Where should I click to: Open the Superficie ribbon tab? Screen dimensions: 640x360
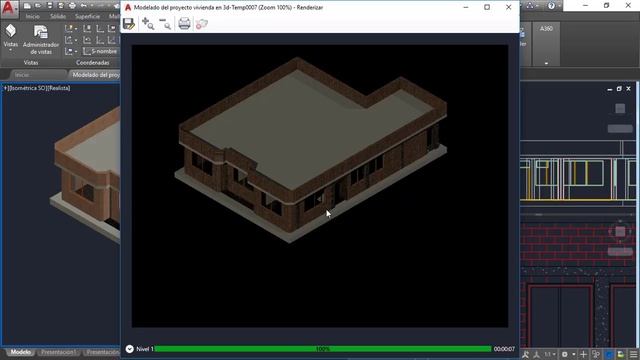(87, 16)
